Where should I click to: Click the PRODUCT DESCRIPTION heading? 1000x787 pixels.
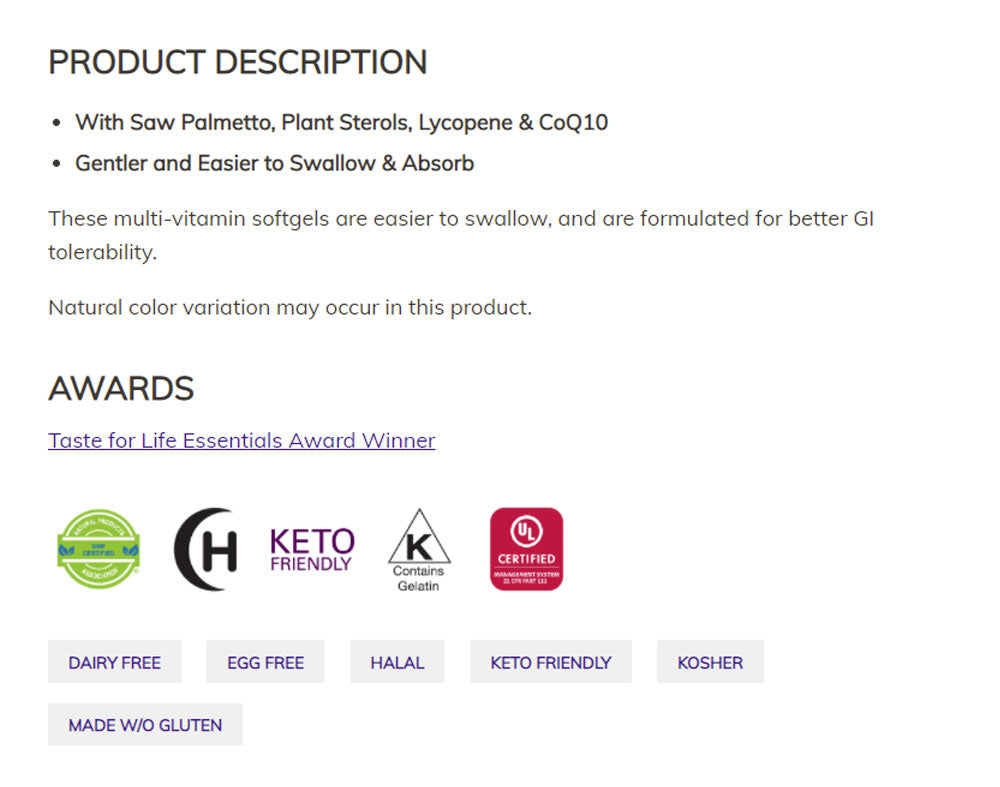click(238, 62)
